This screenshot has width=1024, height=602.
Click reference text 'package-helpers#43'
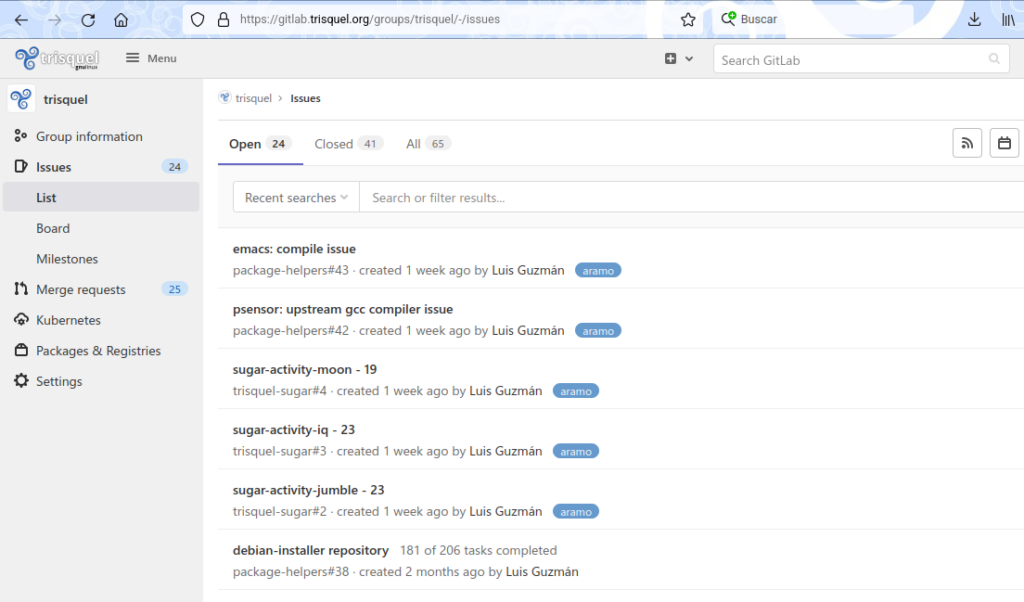click(291, 270)
